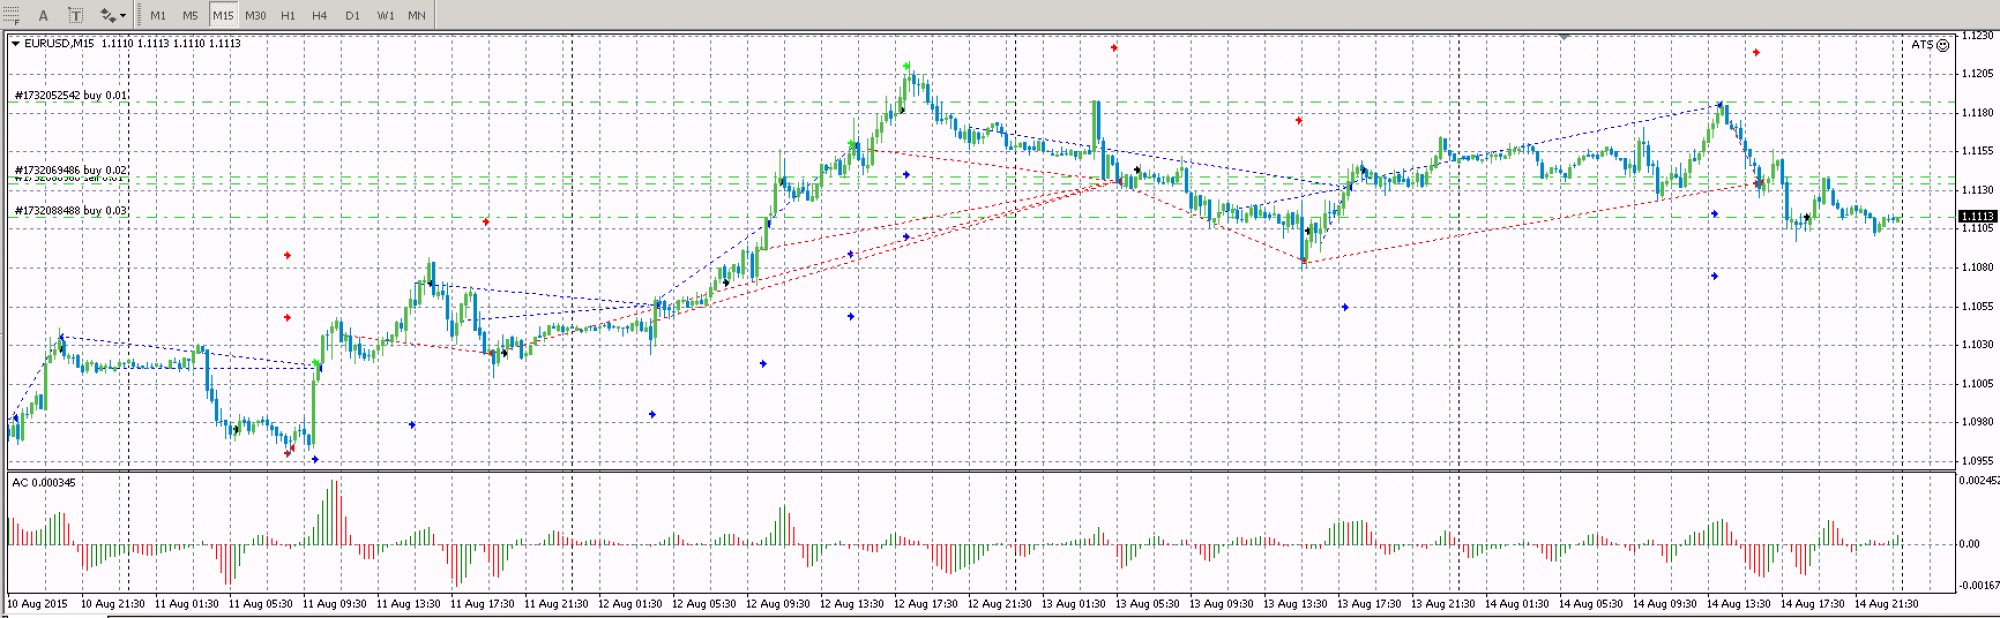Switch to the M30 timeframe
The height and width of the screenshot is (618, 2000).
[255, 15]
